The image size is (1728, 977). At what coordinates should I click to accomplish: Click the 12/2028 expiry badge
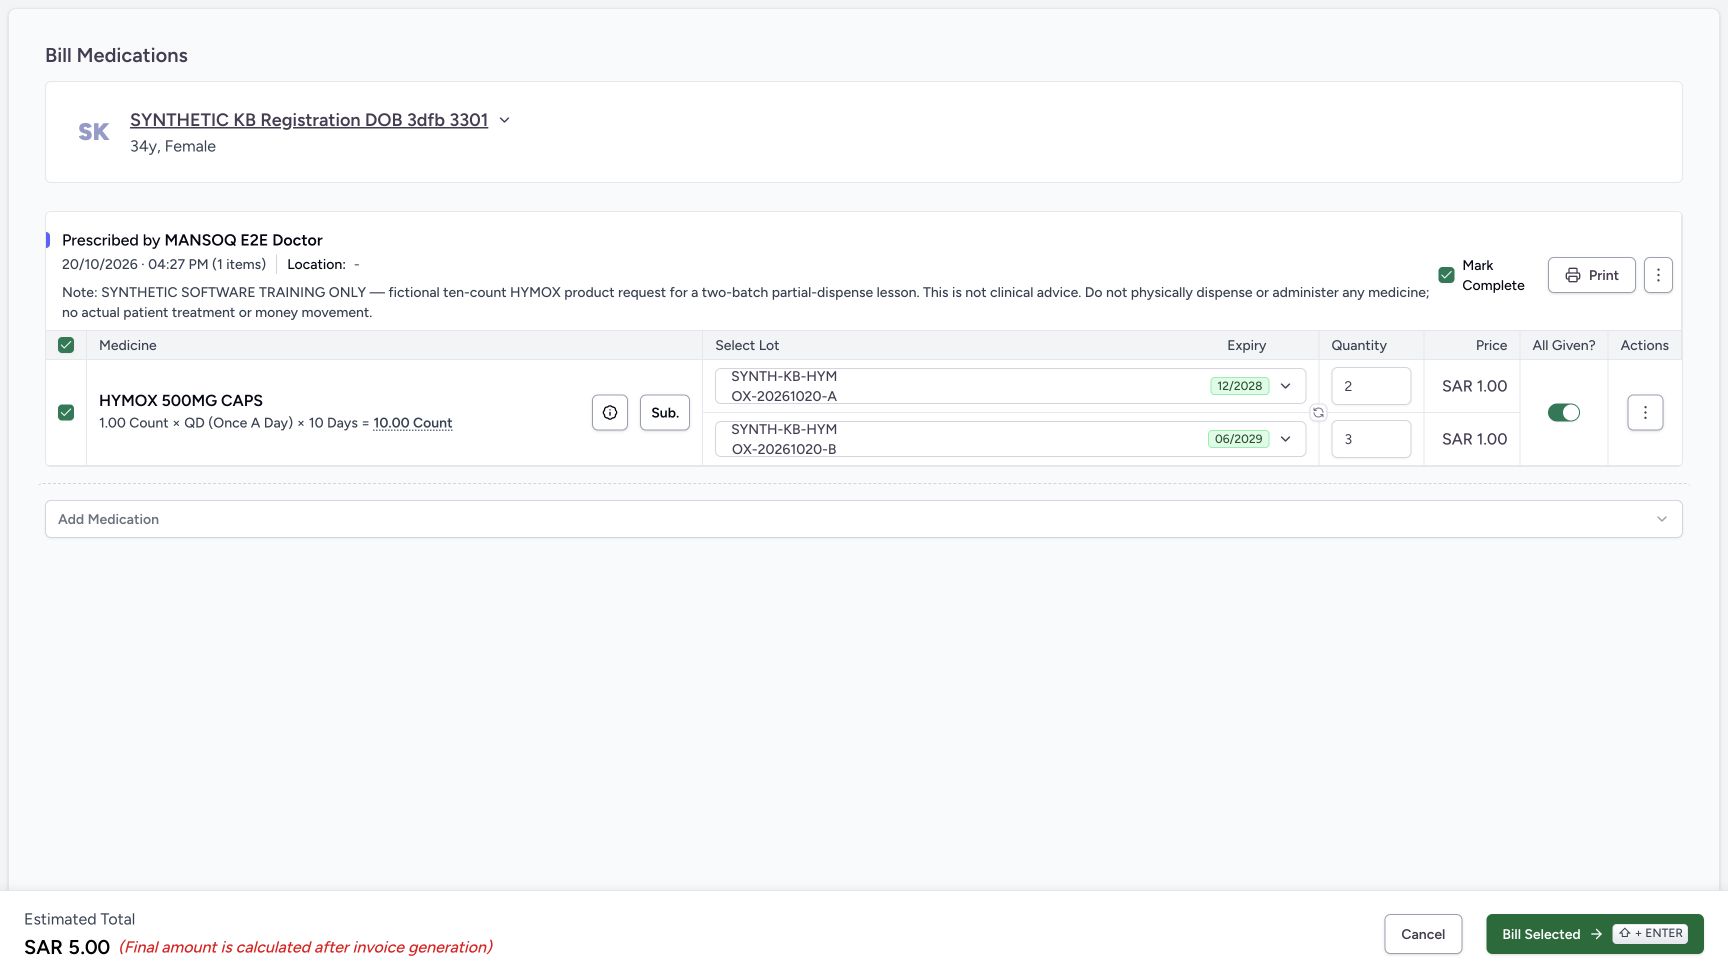coord(1239,386)
